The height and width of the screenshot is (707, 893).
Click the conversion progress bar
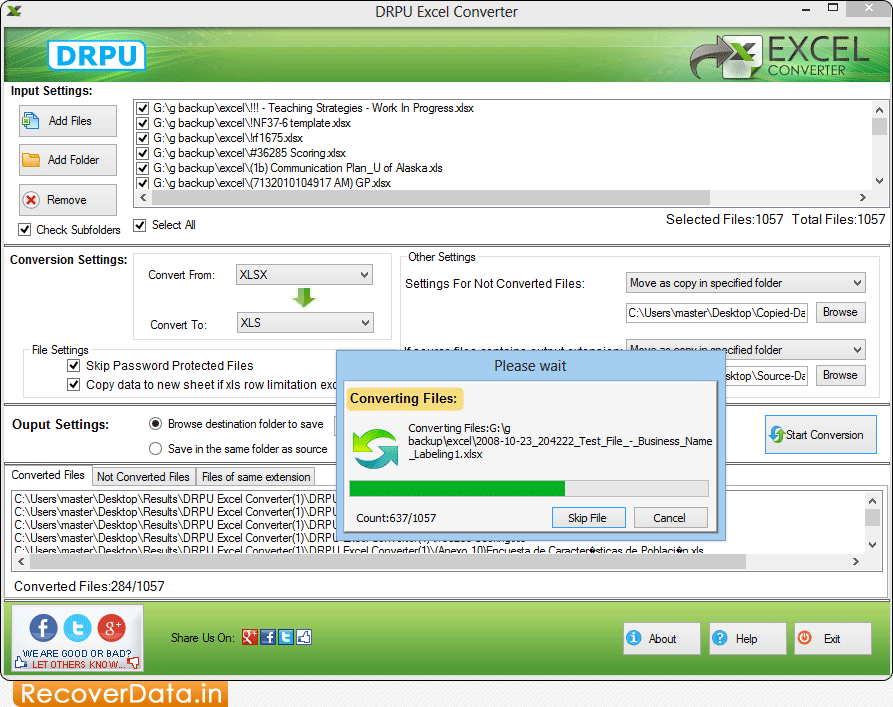pyautogui.click(x=529, y=488)
